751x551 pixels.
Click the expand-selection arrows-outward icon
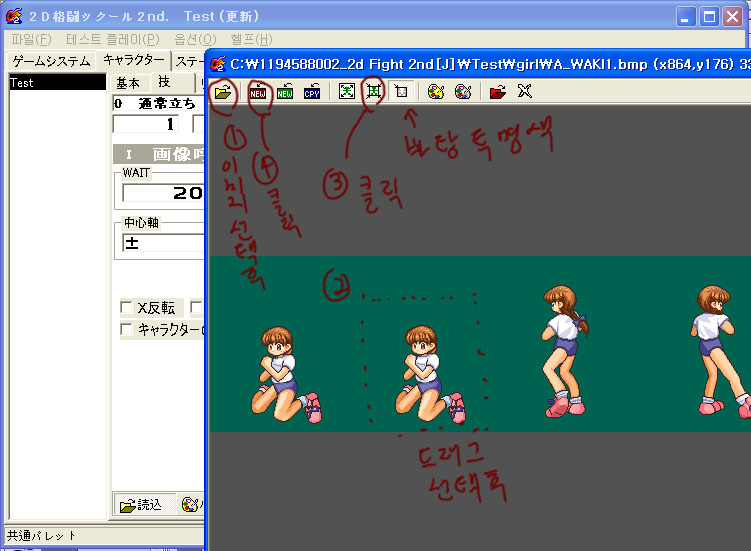pos(347,91)
